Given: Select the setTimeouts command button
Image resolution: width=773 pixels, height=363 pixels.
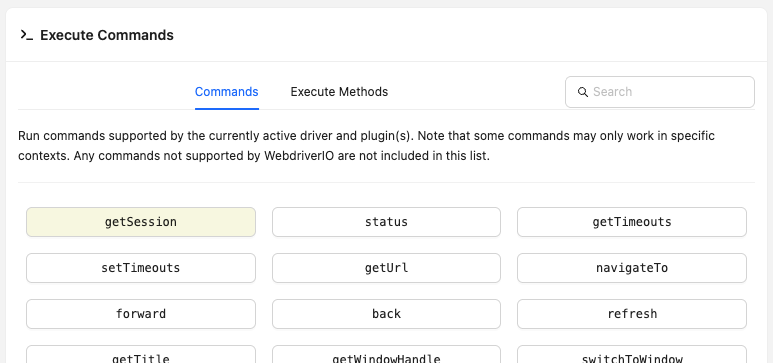Looking at the screenshot, I should 141,268.
